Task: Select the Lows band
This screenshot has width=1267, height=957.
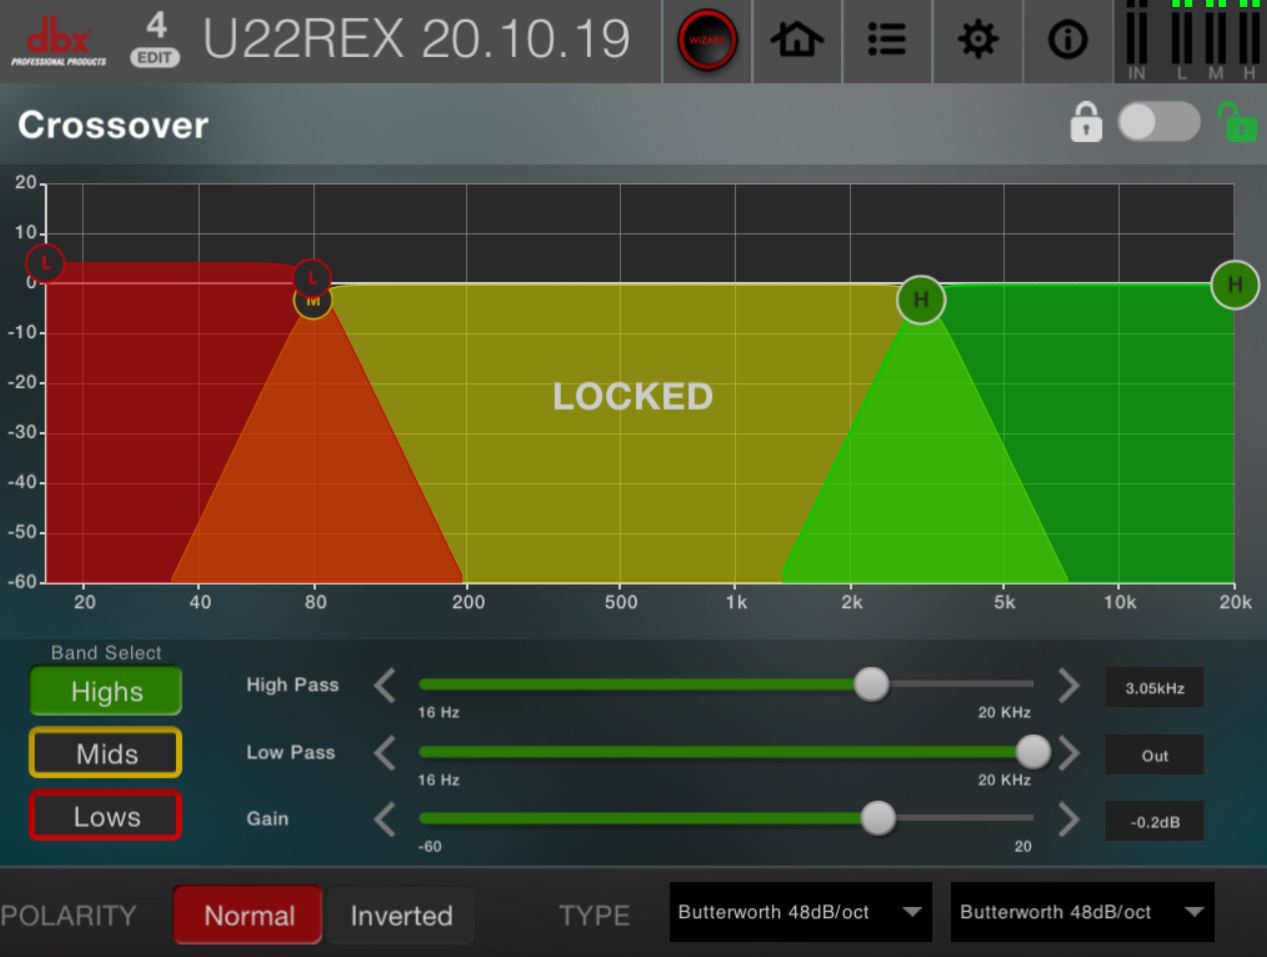Action: (106, 816)
